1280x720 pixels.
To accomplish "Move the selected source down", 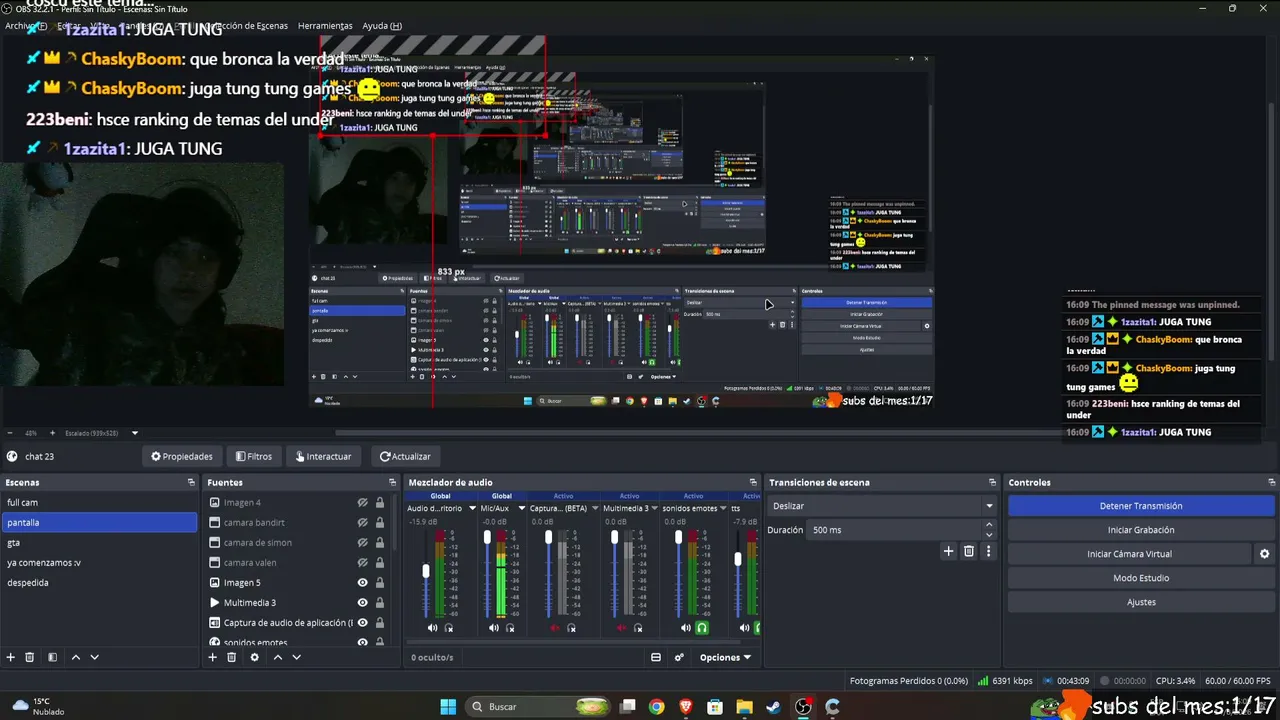I will click(x=296, y=657).
